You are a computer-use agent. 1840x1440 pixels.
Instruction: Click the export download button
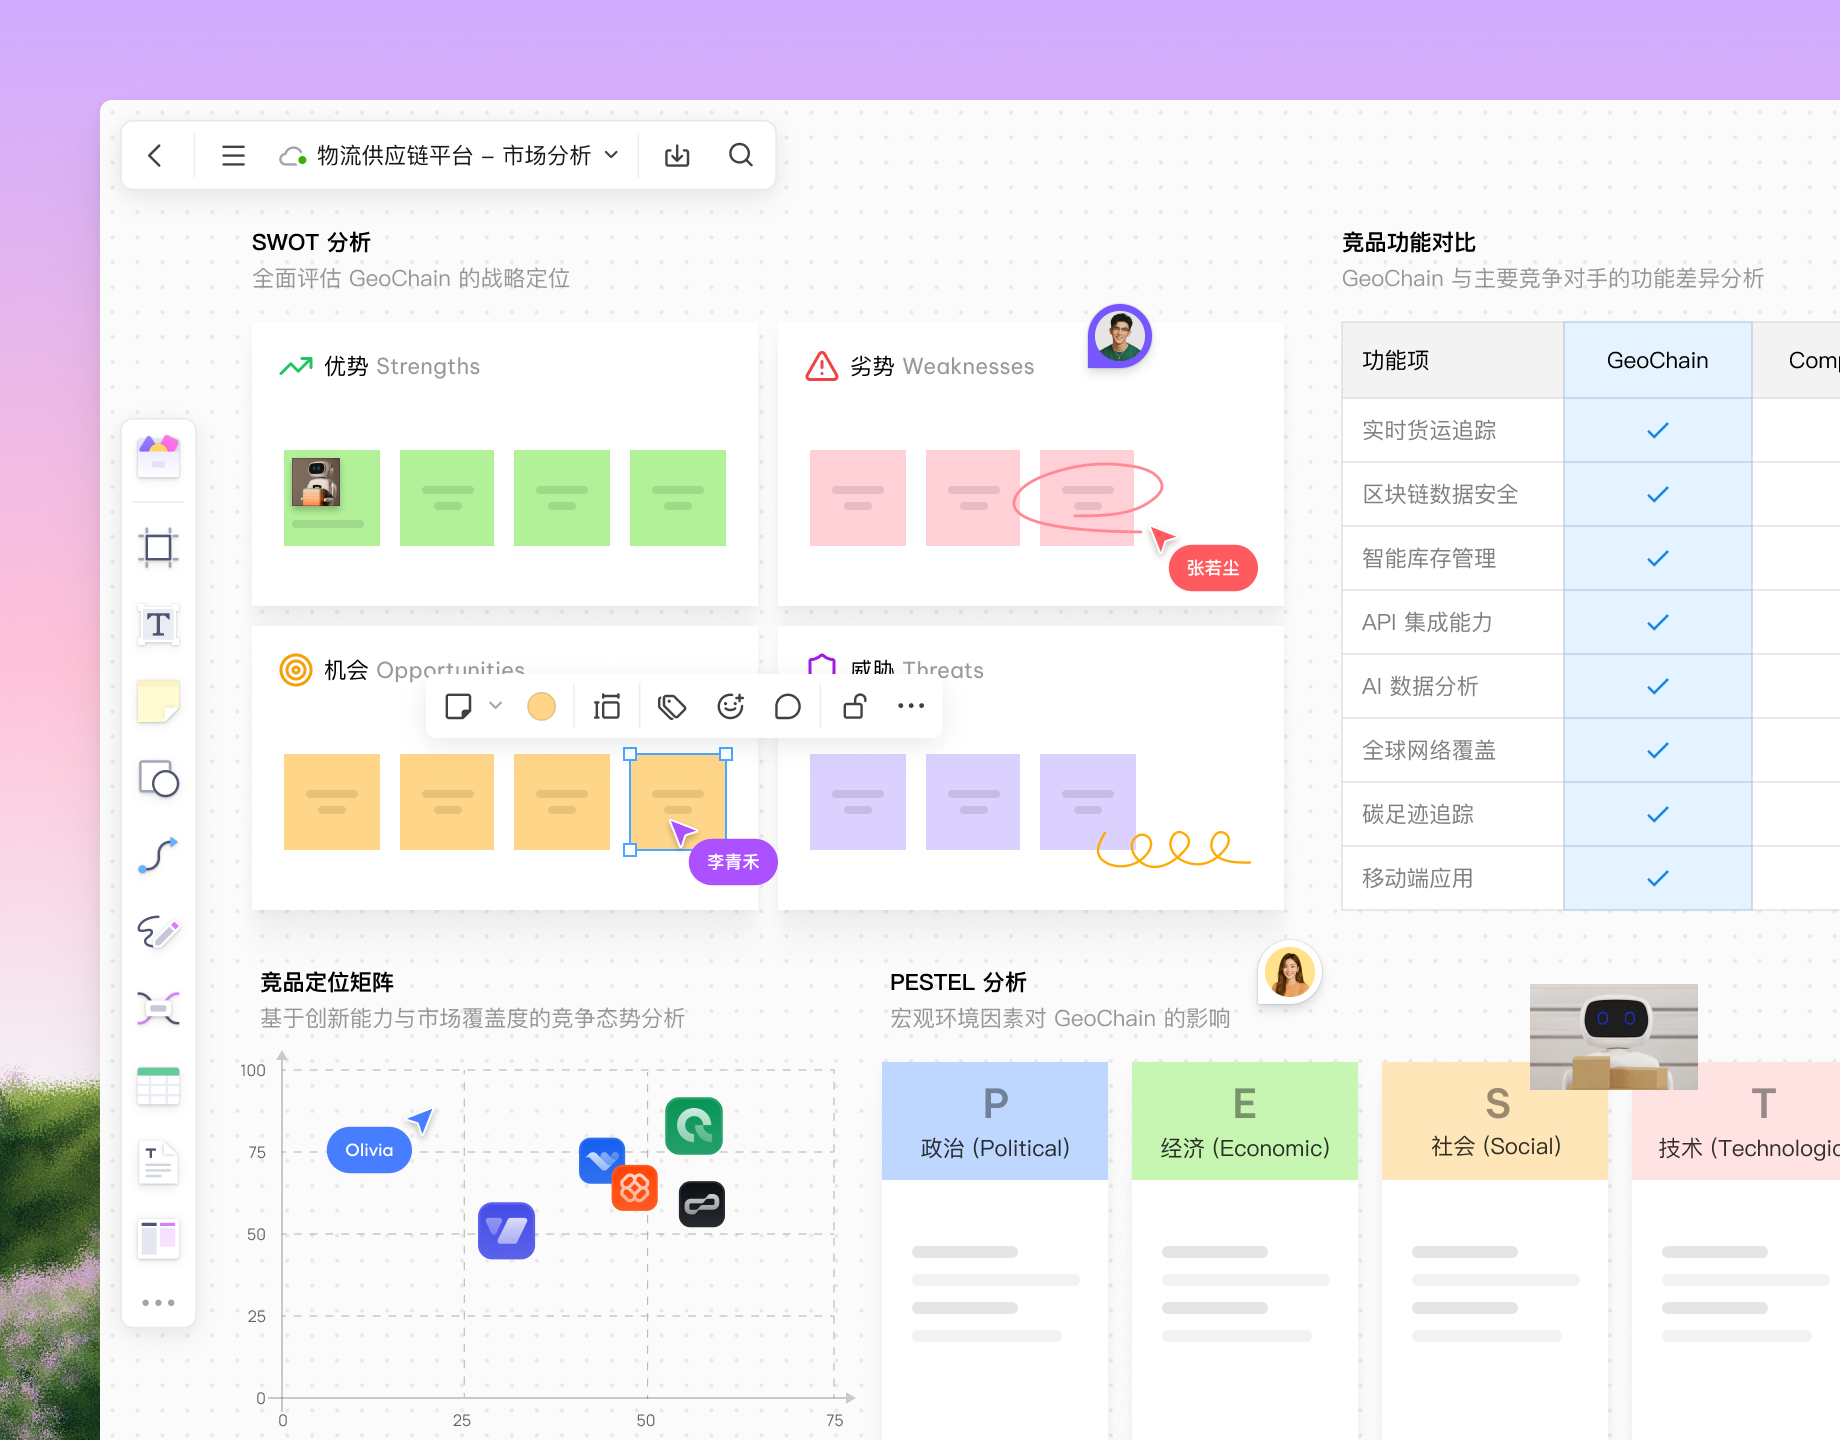(677, 155)
